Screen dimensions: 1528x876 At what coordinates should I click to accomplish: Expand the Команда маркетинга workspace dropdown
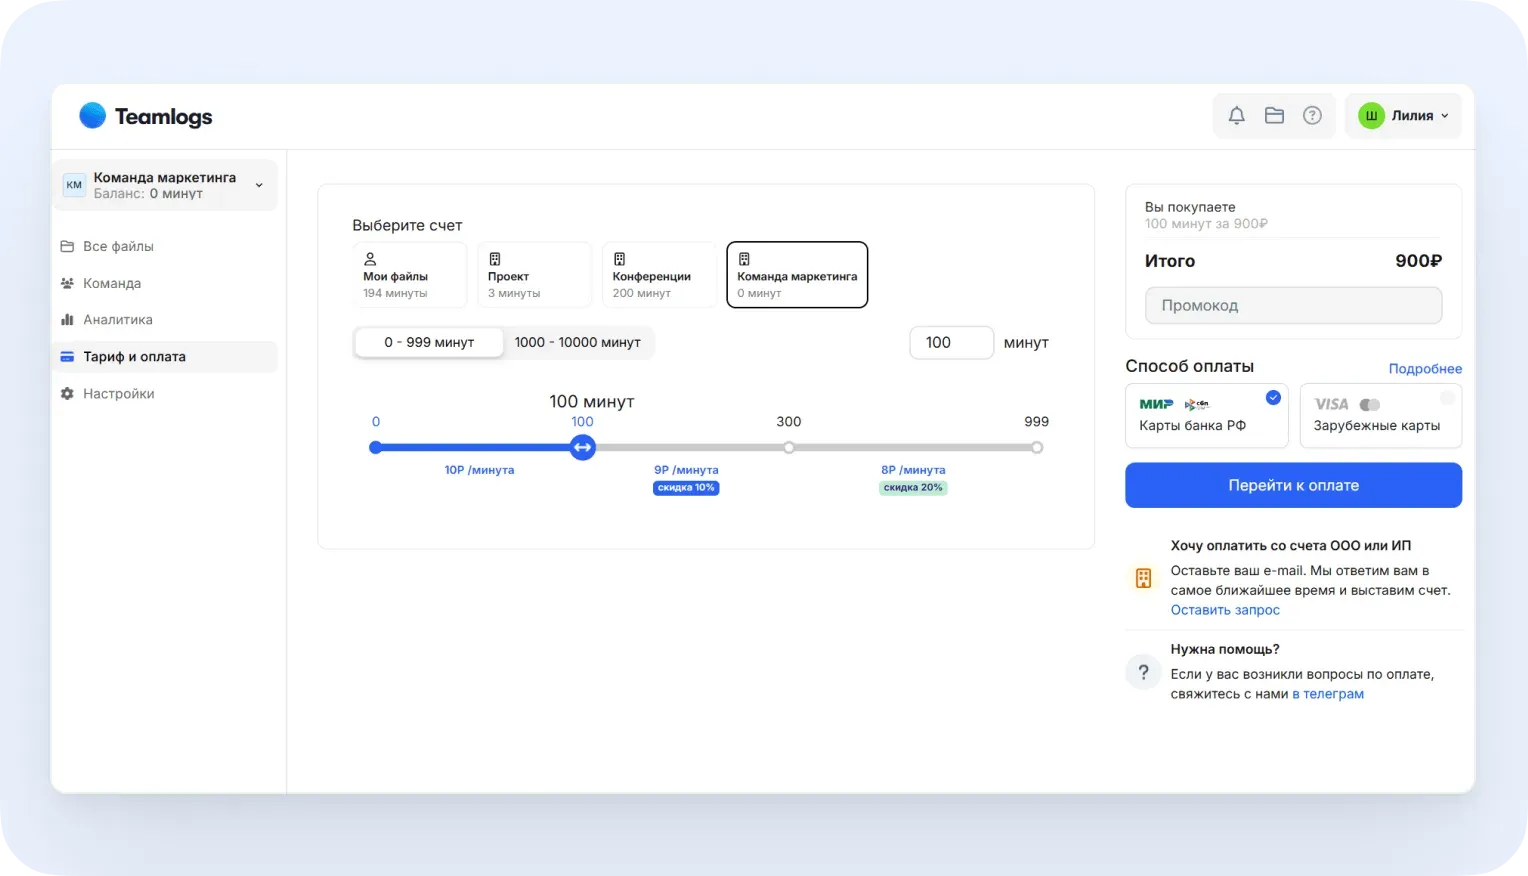pyautogui.click(x=259, y=185)
